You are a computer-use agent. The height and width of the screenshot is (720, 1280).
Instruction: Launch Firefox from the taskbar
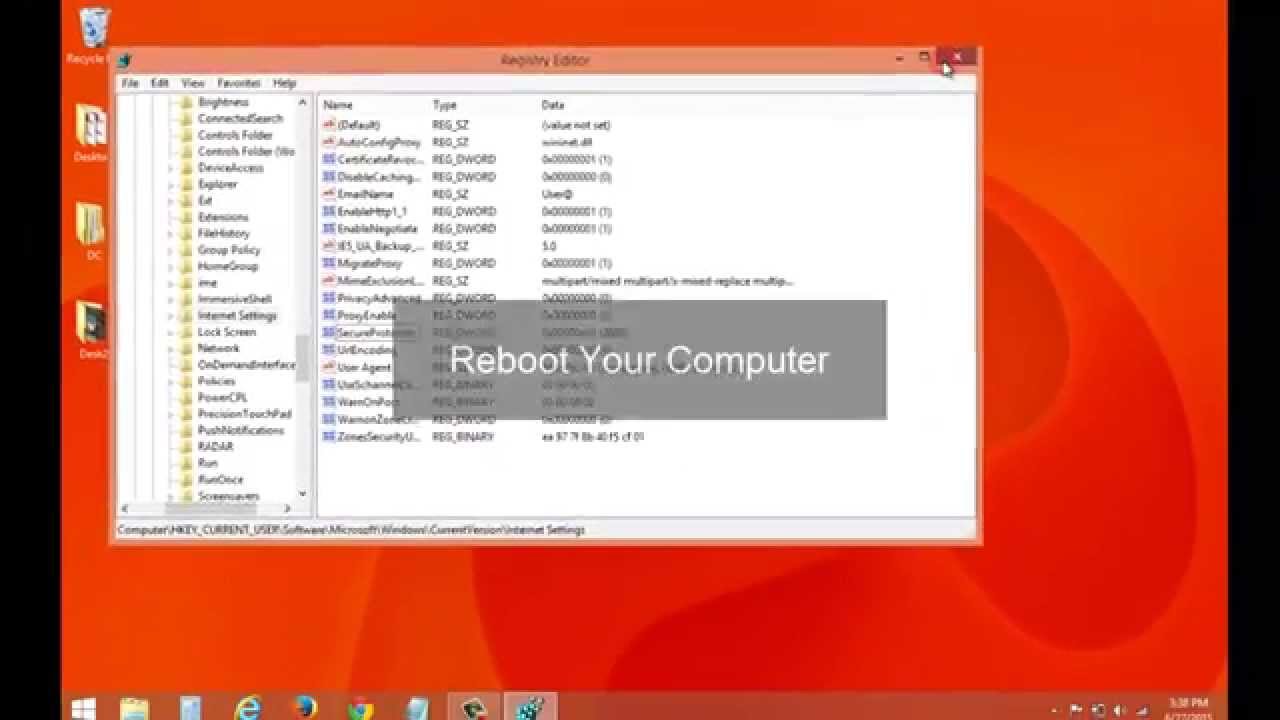[x=304, y=708]
